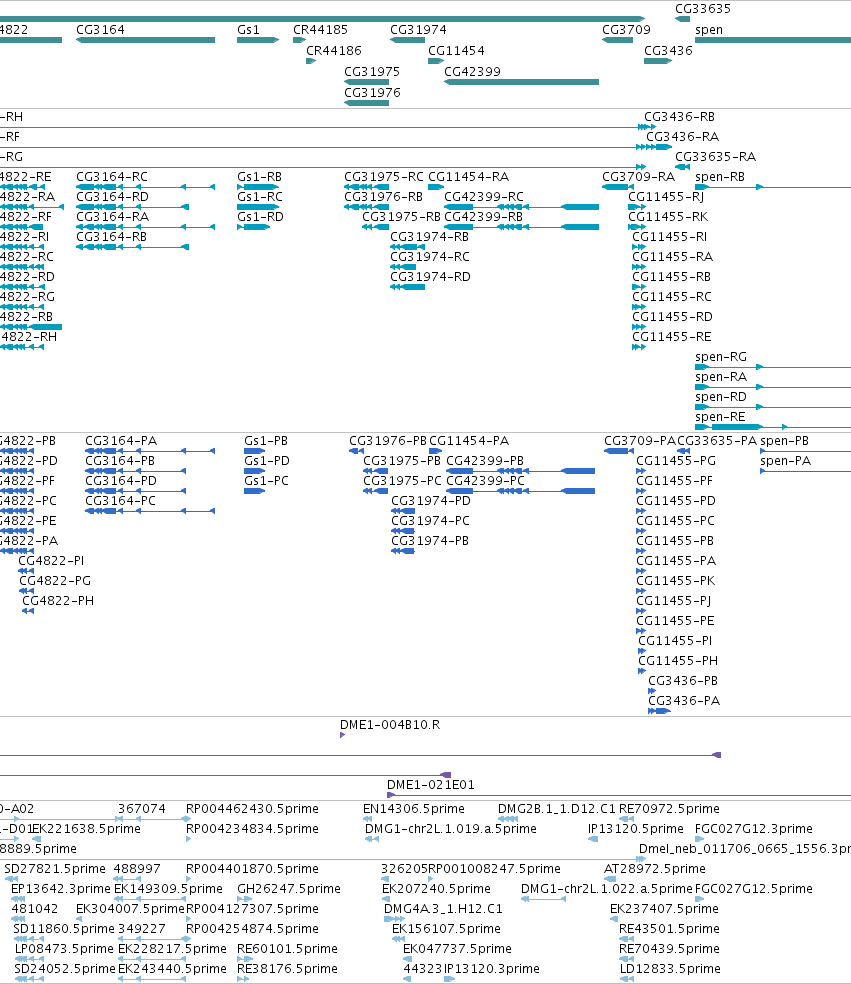Click the CG31974 gene label
Screen dimensions: 851x984
coord(418,29)
